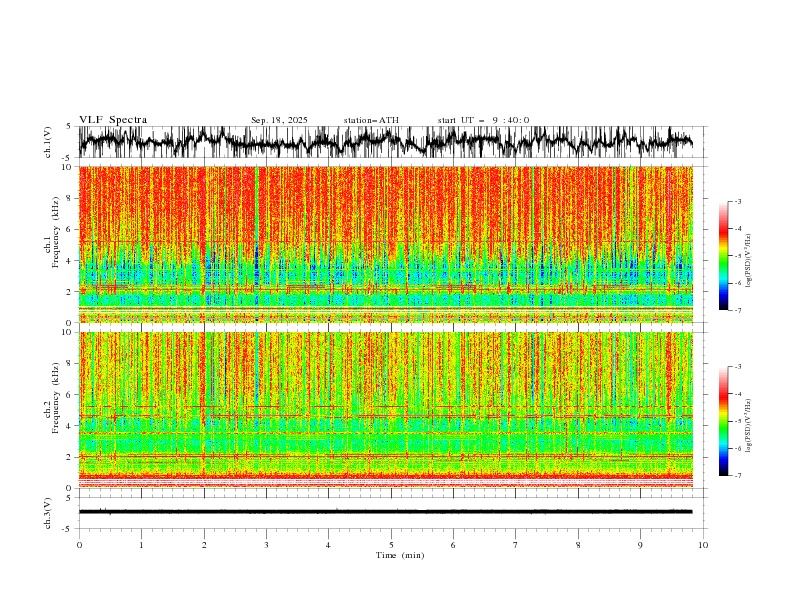The width and height of the screenshot is (792, 612).
Task: Click the "-5" tick on ch.3(V) axis
Action: [x=68, y=529]
